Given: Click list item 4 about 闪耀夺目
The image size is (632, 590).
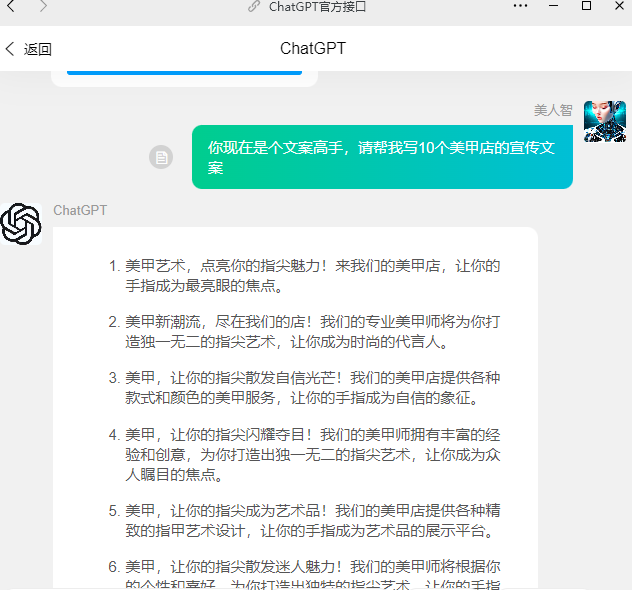Looking at the screenshot, I should click(305, 455).
